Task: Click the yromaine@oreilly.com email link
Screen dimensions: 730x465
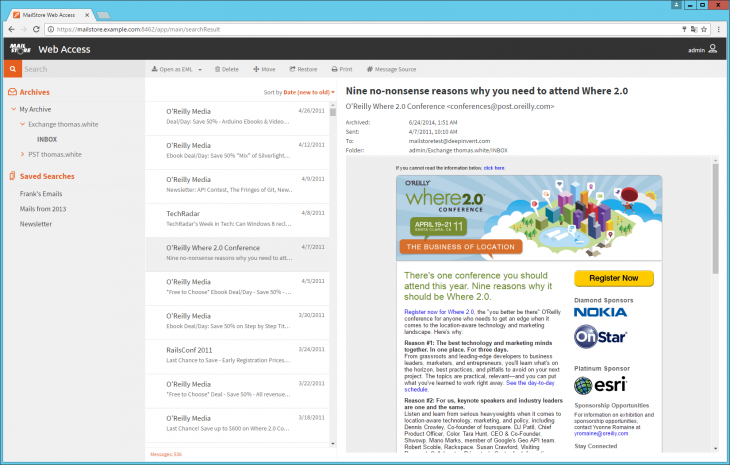Action: (601, 433)
